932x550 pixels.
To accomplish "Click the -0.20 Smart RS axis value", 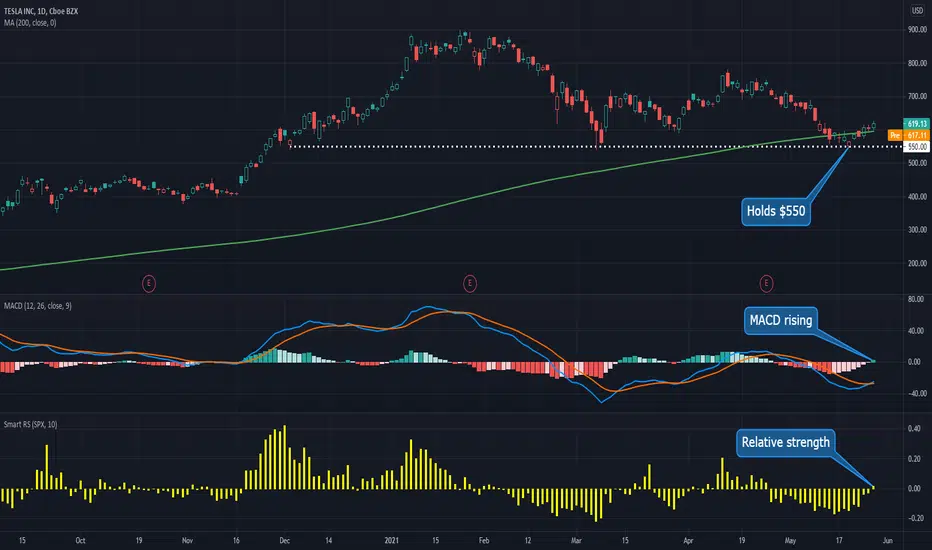I will pos(914,518).
